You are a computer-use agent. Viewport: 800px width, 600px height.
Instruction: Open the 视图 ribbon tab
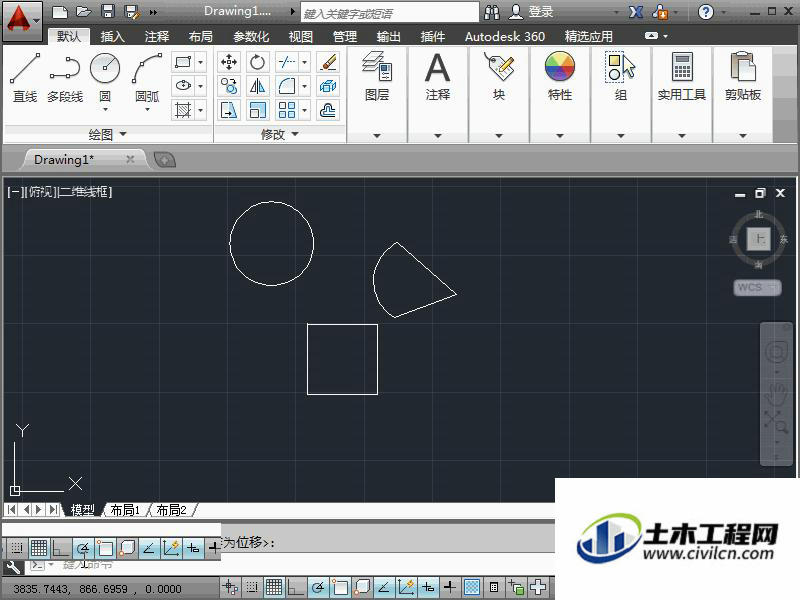(301, 37)
